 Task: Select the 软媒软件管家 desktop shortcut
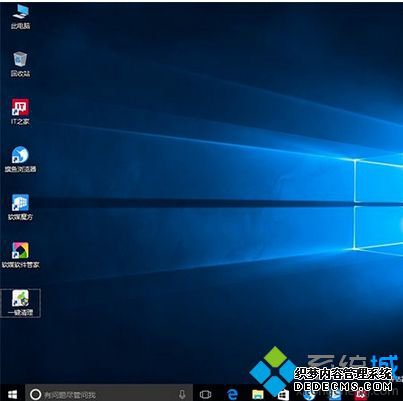[x=20, y=256]
